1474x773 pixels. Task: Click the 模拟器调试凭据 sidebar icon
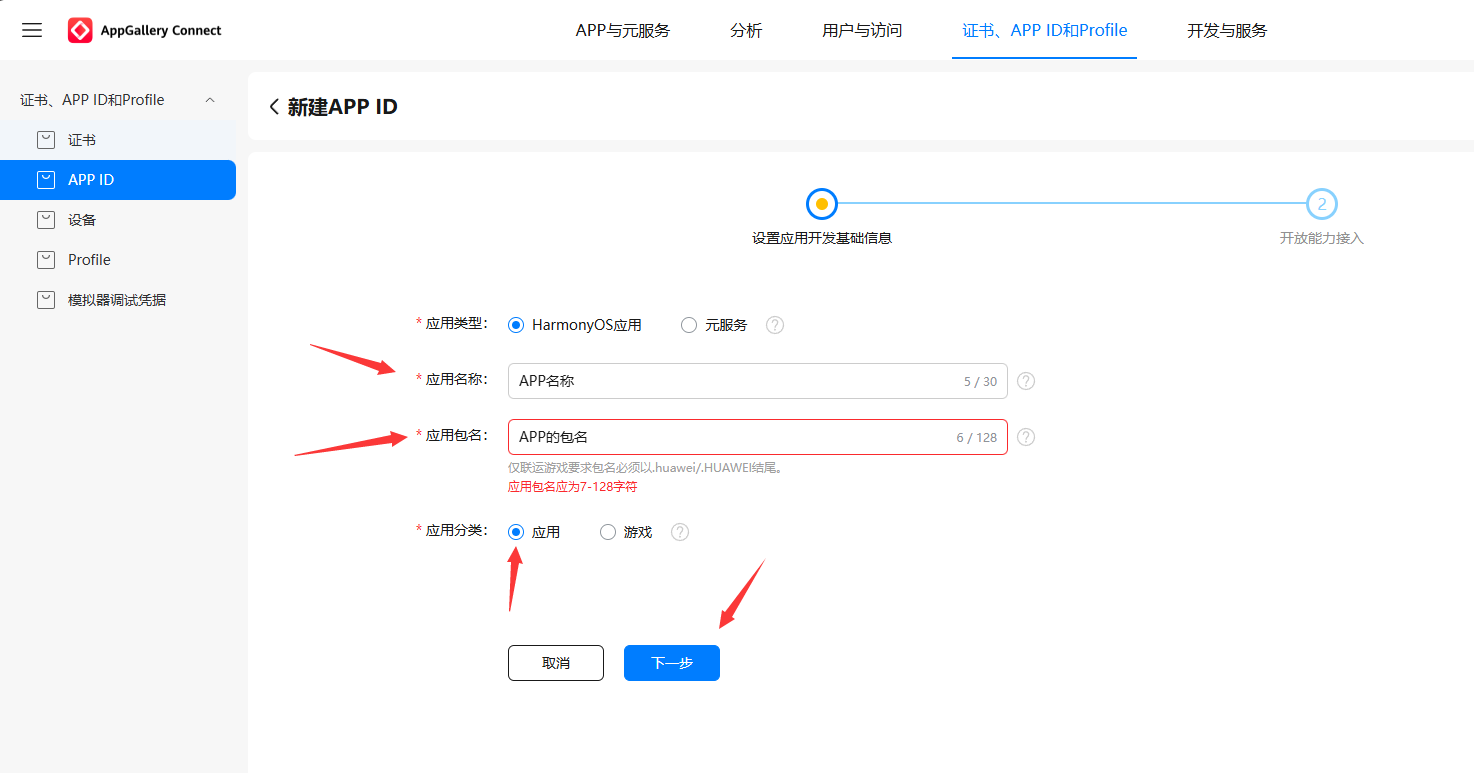(46, 300)
